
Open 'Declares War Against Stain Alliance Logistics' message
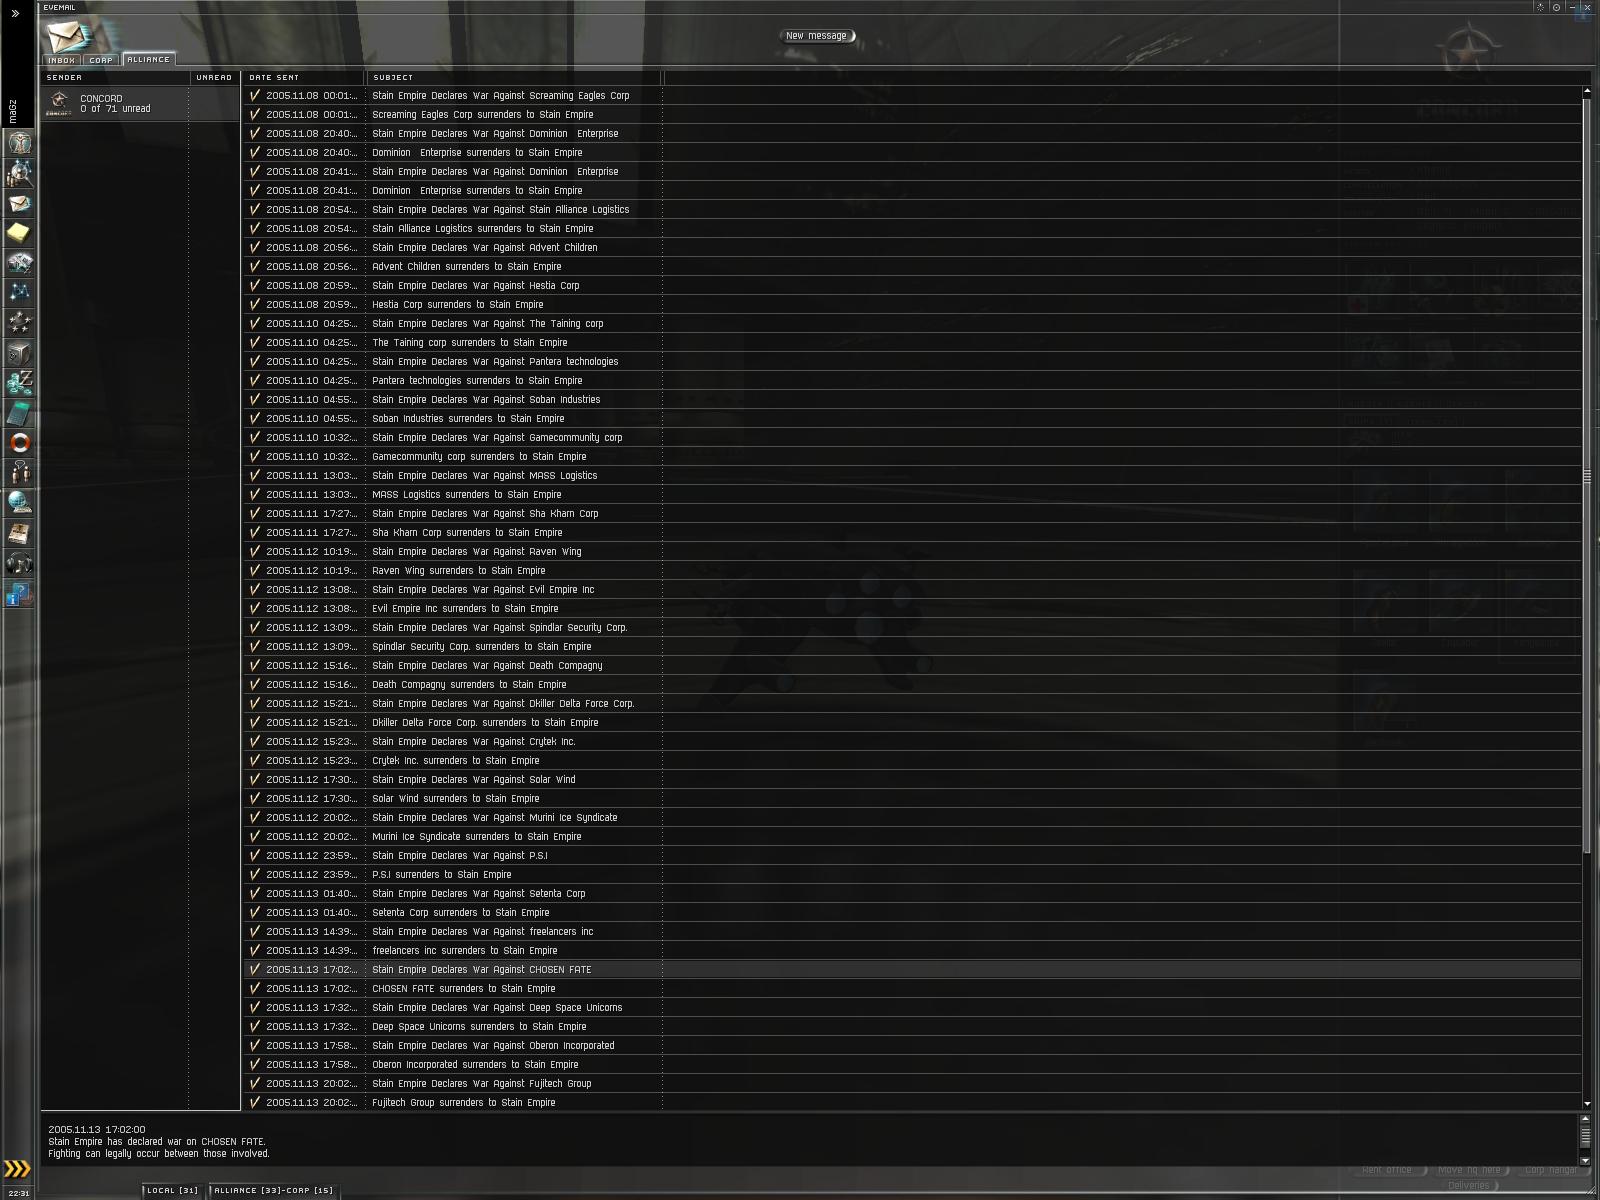pyautogui.click(x=913, y=210)
